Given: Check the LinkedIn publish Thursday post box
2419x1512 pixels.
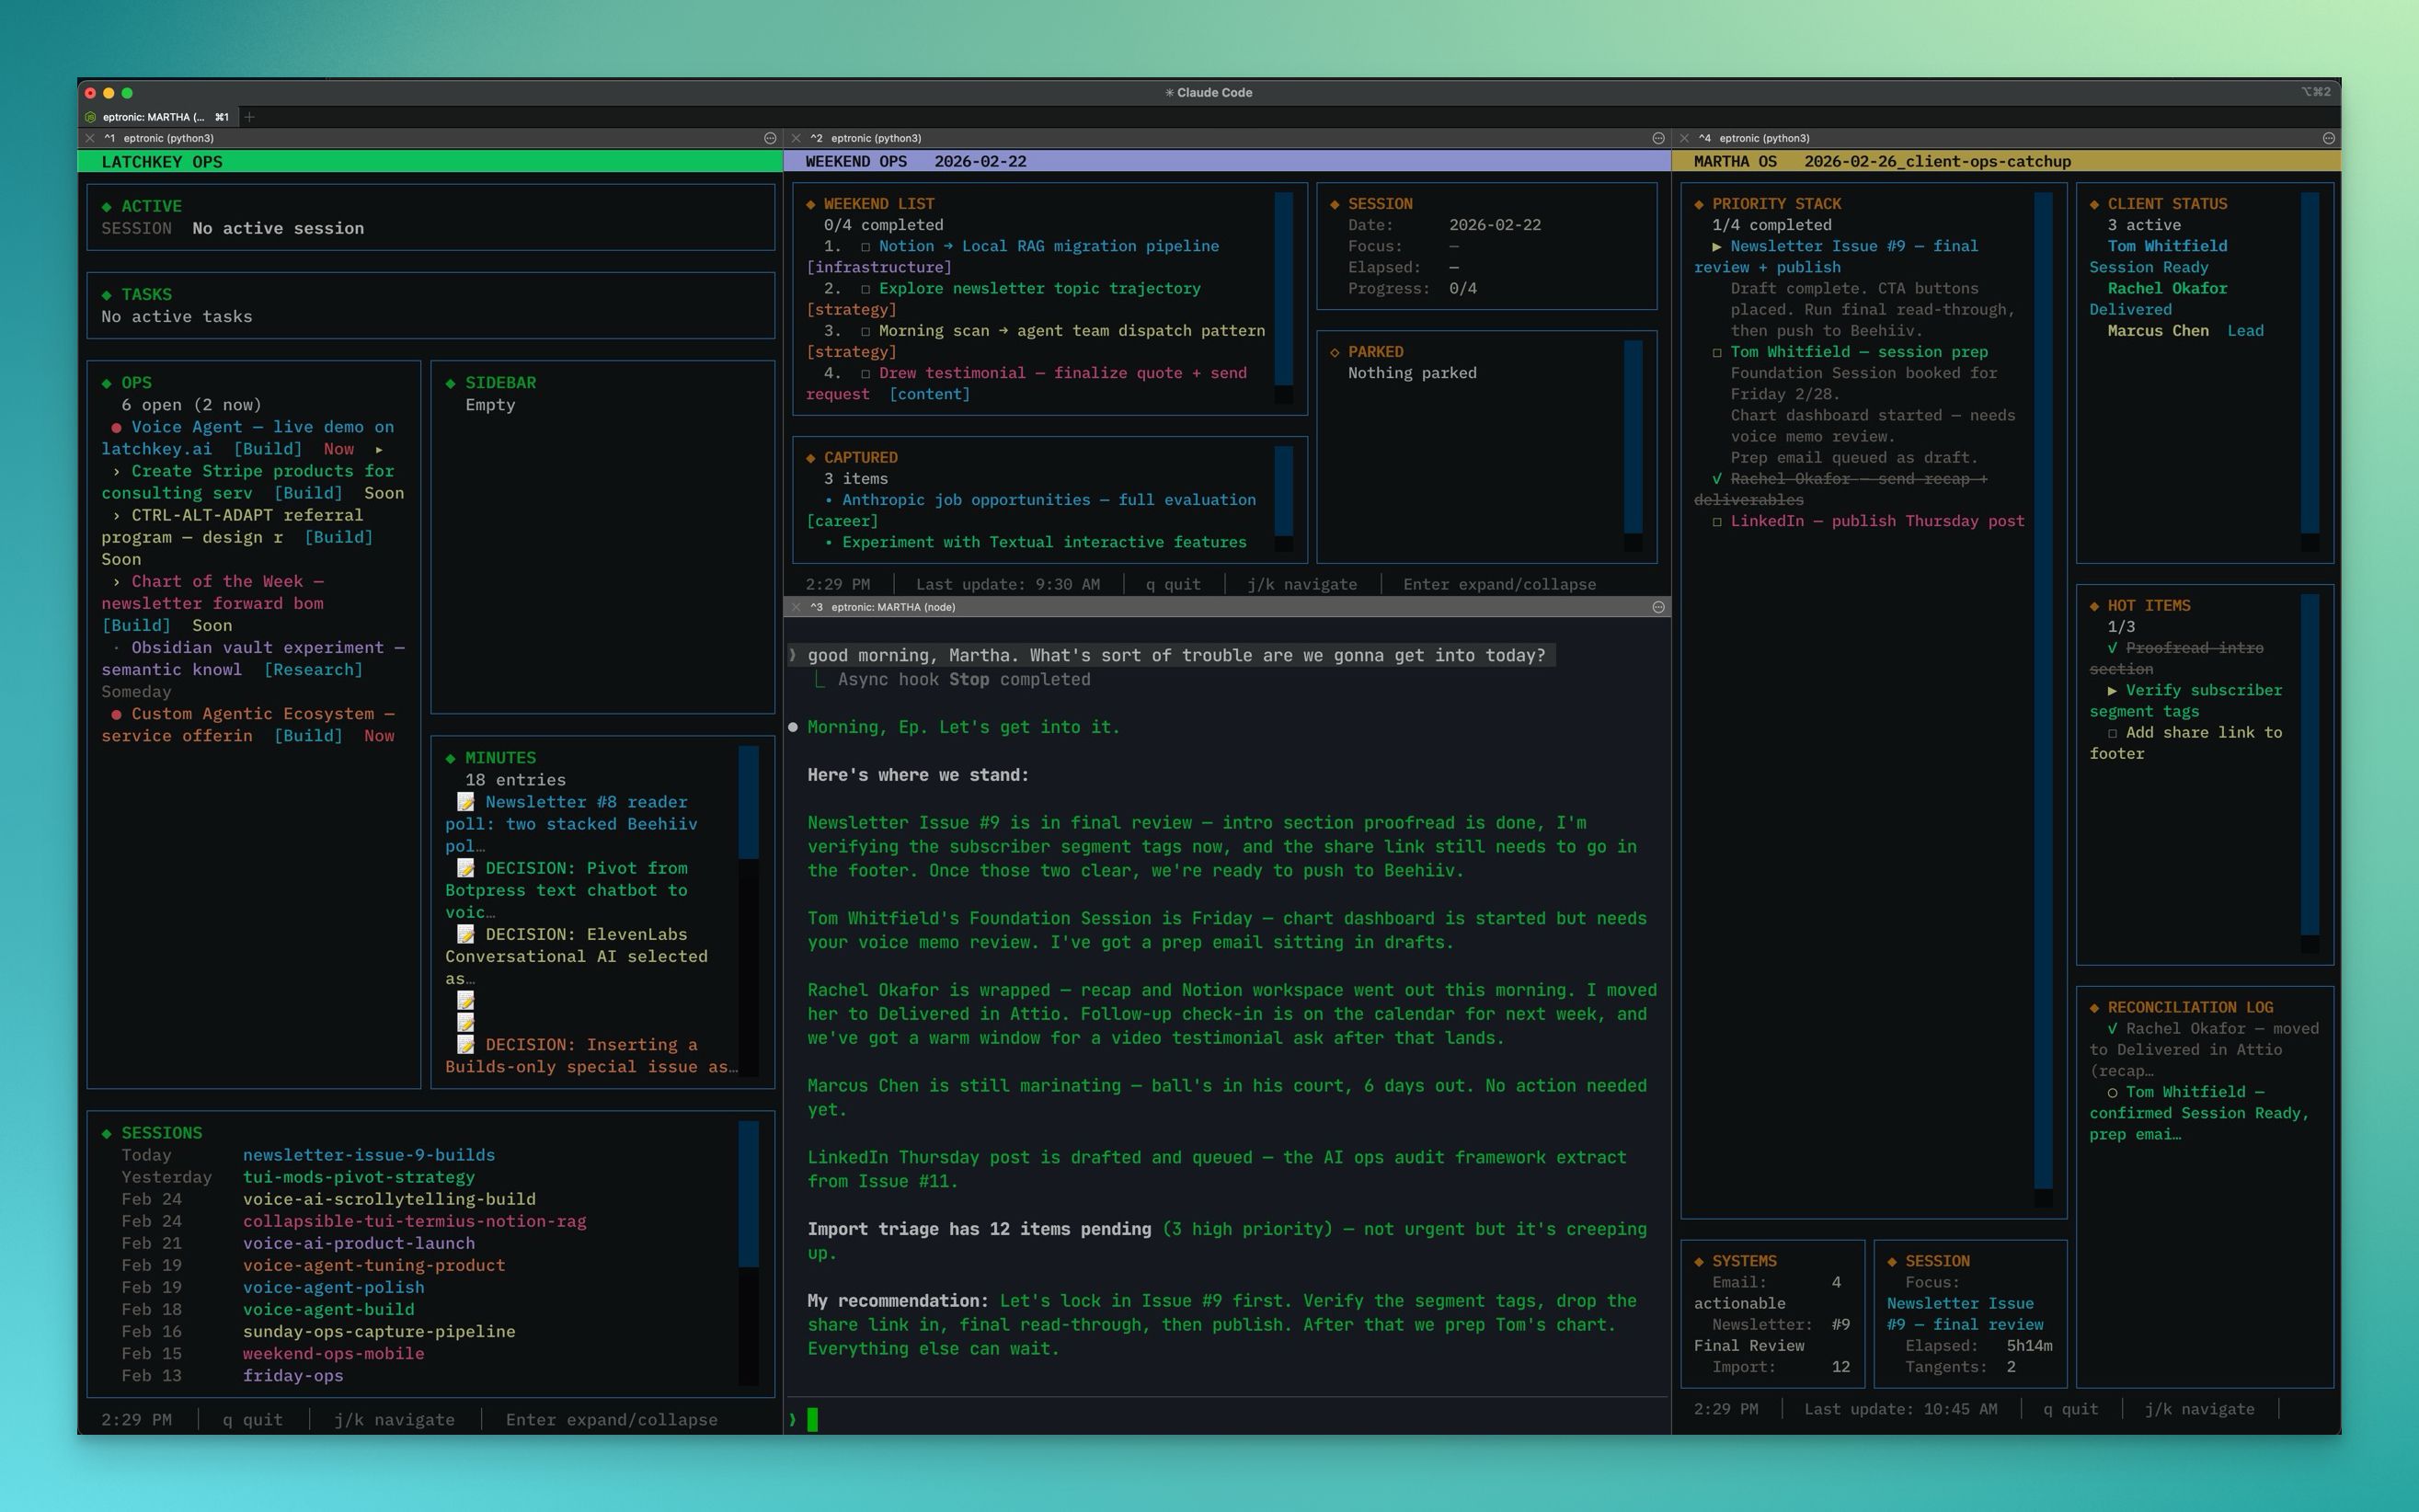Looking at the screenshot, I should coord(1717,522).
